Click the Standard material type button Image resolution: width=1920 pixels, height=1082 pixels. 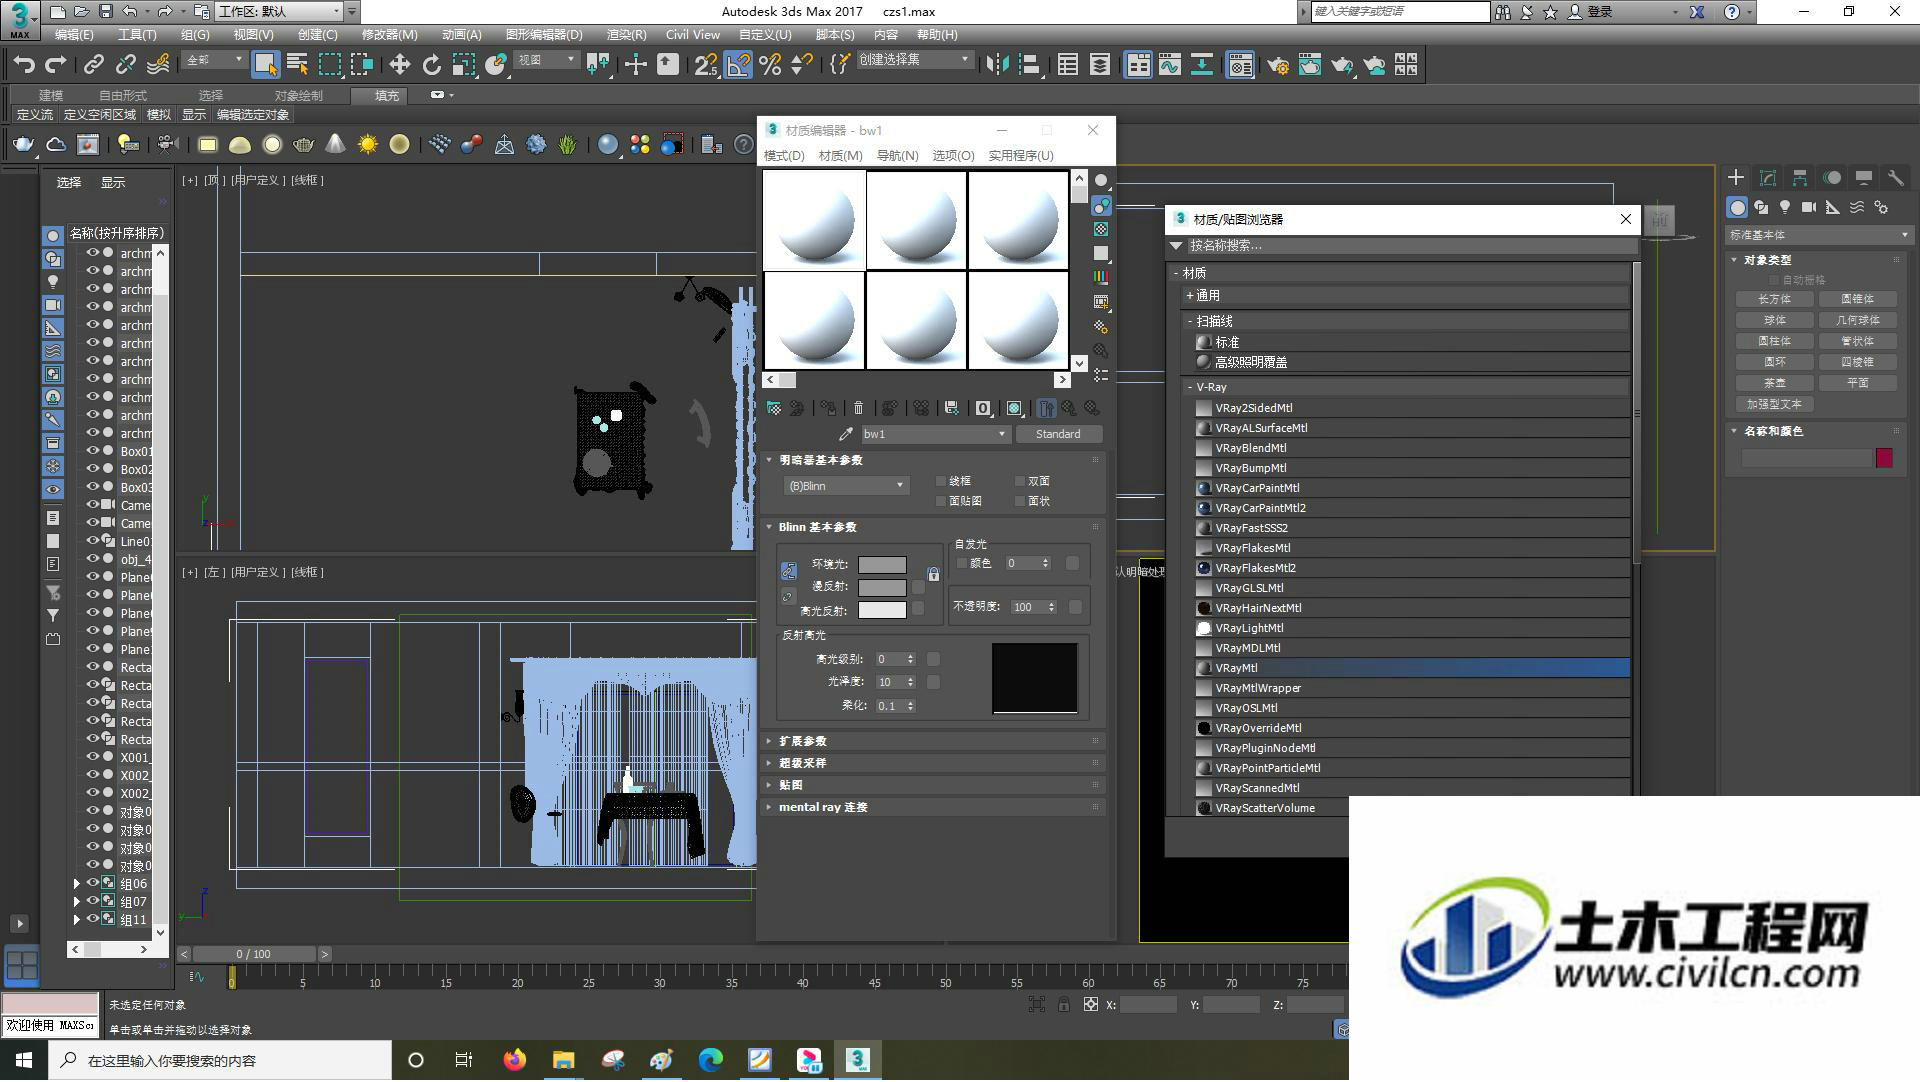(x=1058, y=434)
